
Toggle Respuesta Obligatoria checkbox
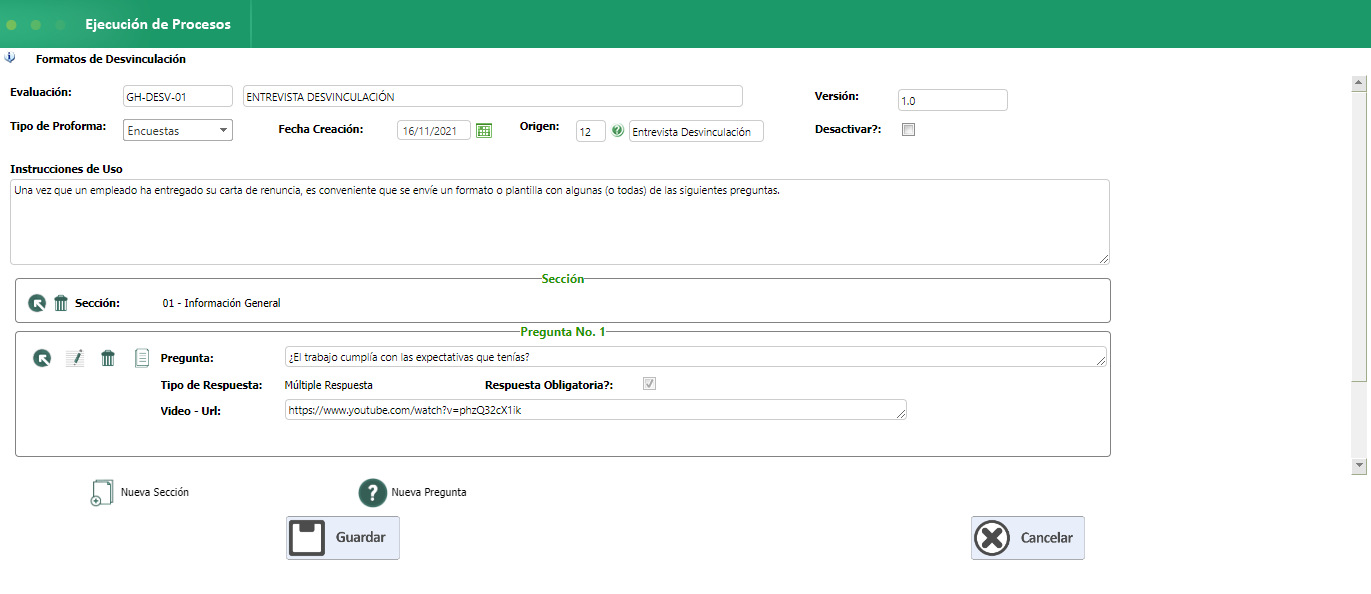coord(650,384)
